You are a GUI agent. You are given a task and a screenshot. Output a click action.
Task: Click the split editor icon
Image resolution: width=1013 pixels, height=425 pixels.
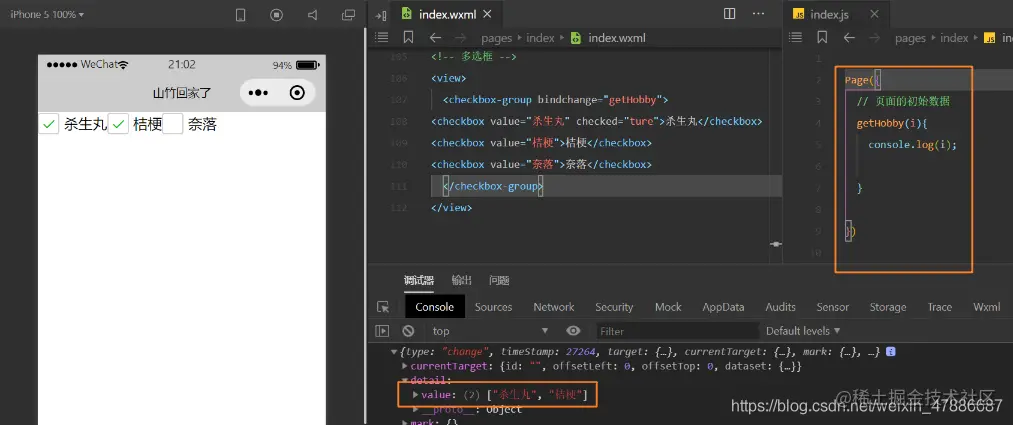tap(729, 14)
